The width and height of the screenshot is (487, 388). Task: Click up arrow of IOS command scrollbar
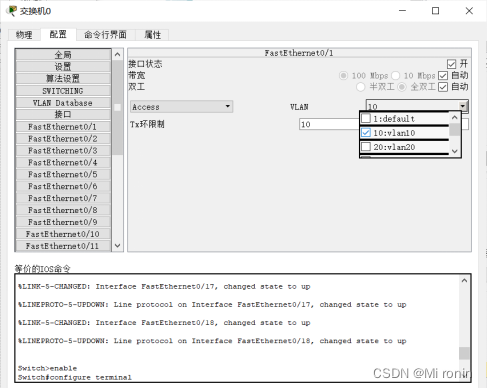click(464, 281)
